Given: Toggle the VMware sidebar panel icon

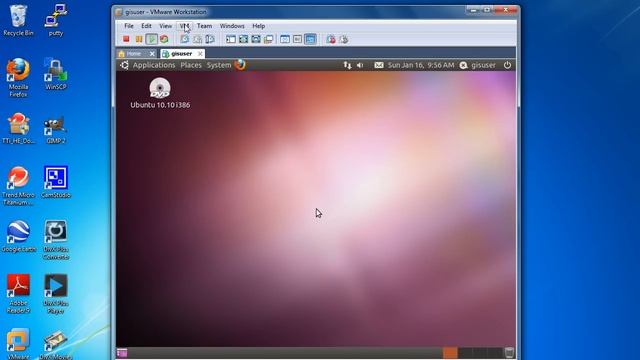Looking at the screenshot, I should (x=231, y=39).
